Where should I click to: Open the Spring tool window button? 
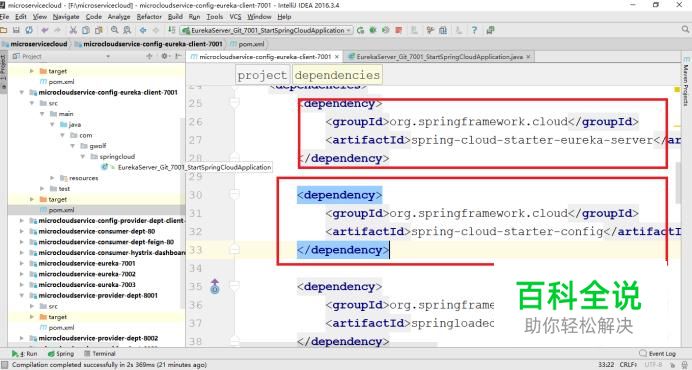pos(61,354)
